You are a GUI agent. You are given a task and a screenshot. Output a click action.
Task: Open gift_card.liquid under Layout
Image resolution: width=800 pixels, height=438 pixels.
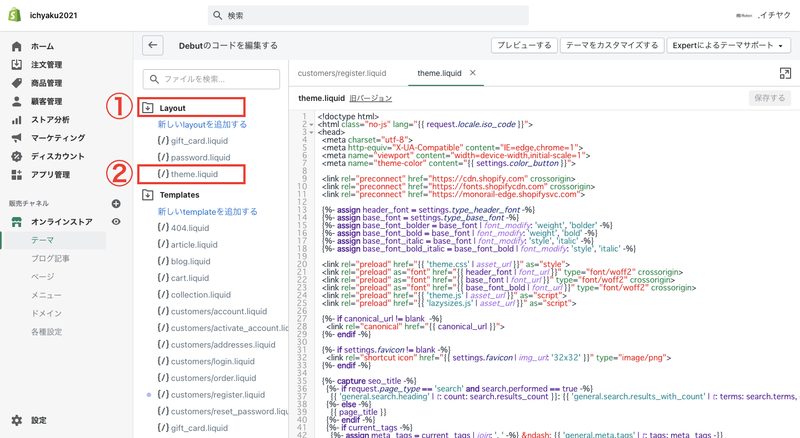point(199,141)
